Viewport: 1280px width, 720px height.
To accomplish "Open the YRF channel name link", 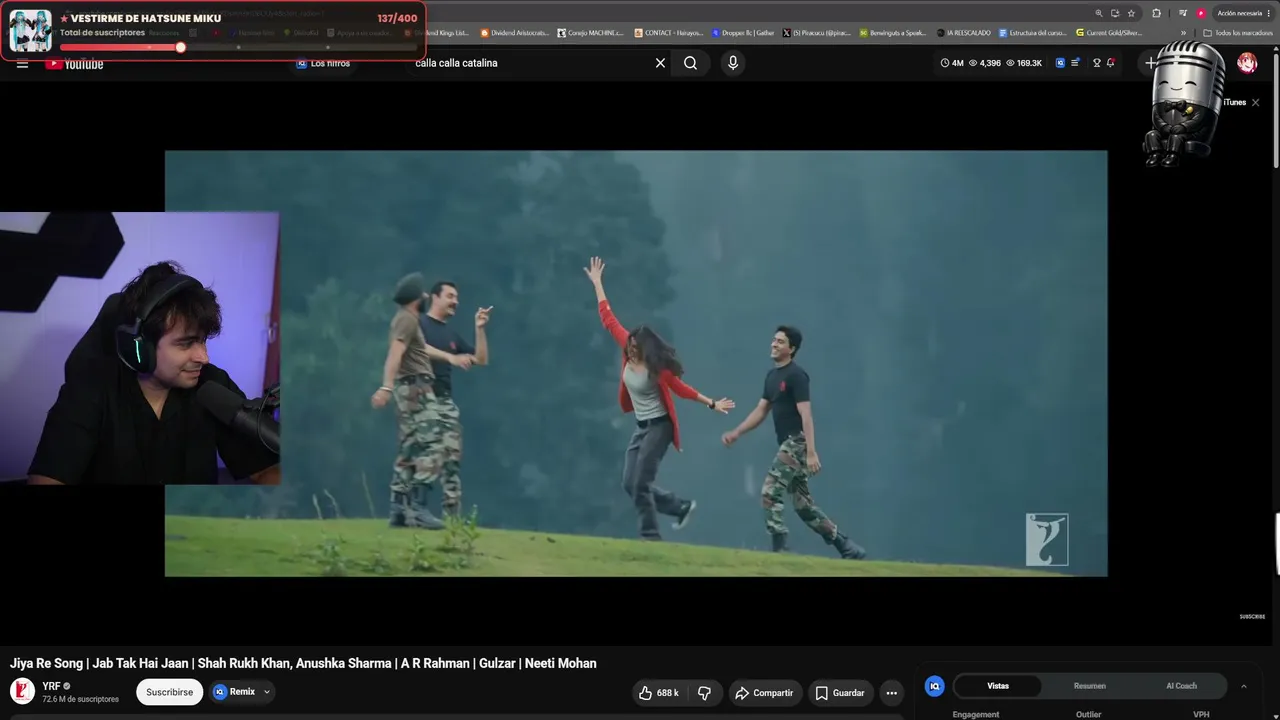I will point(51,686).
